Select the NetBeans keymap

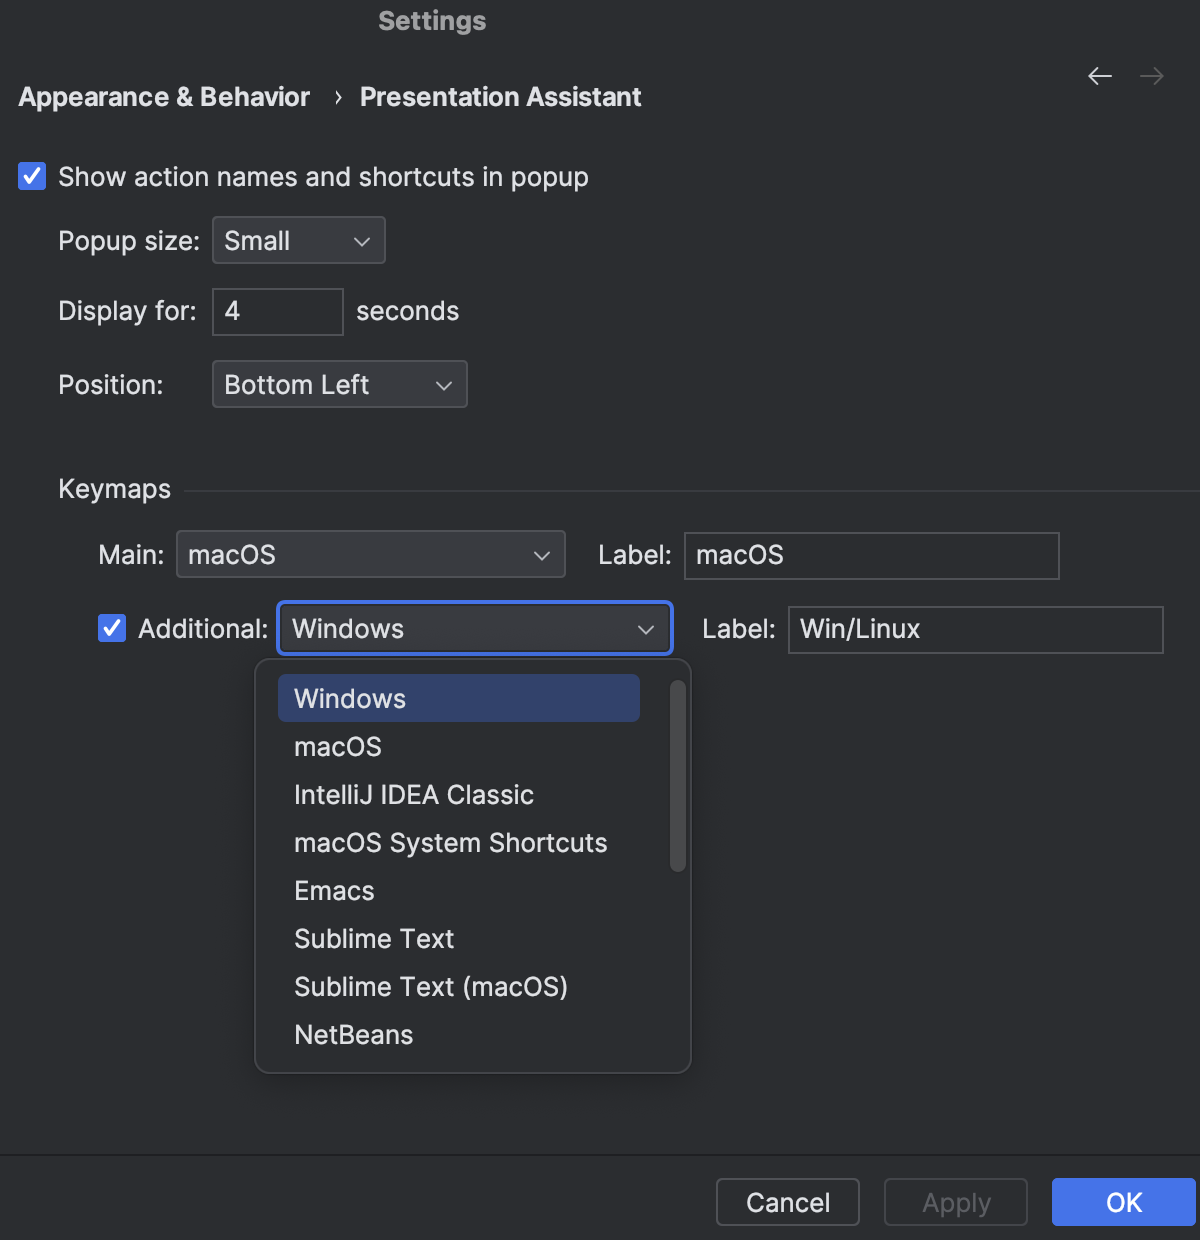pos(353,1034)
